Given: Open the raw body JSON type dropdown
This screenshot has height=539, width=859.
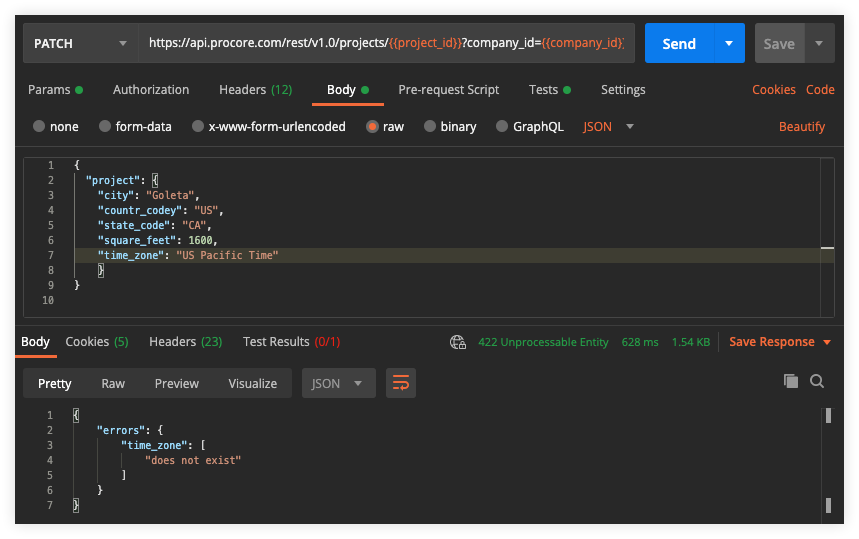Looking at the screenshot, I should 608,127.
